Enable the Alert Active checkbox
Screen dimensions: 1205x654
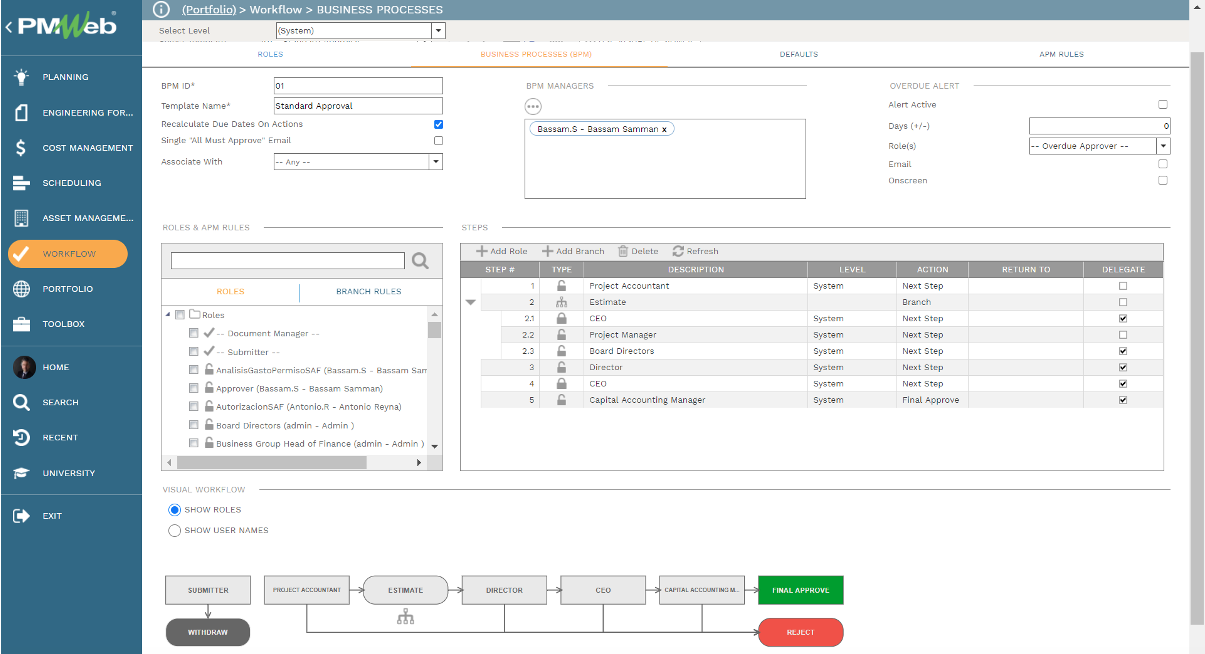click(x=1162, y=105)
